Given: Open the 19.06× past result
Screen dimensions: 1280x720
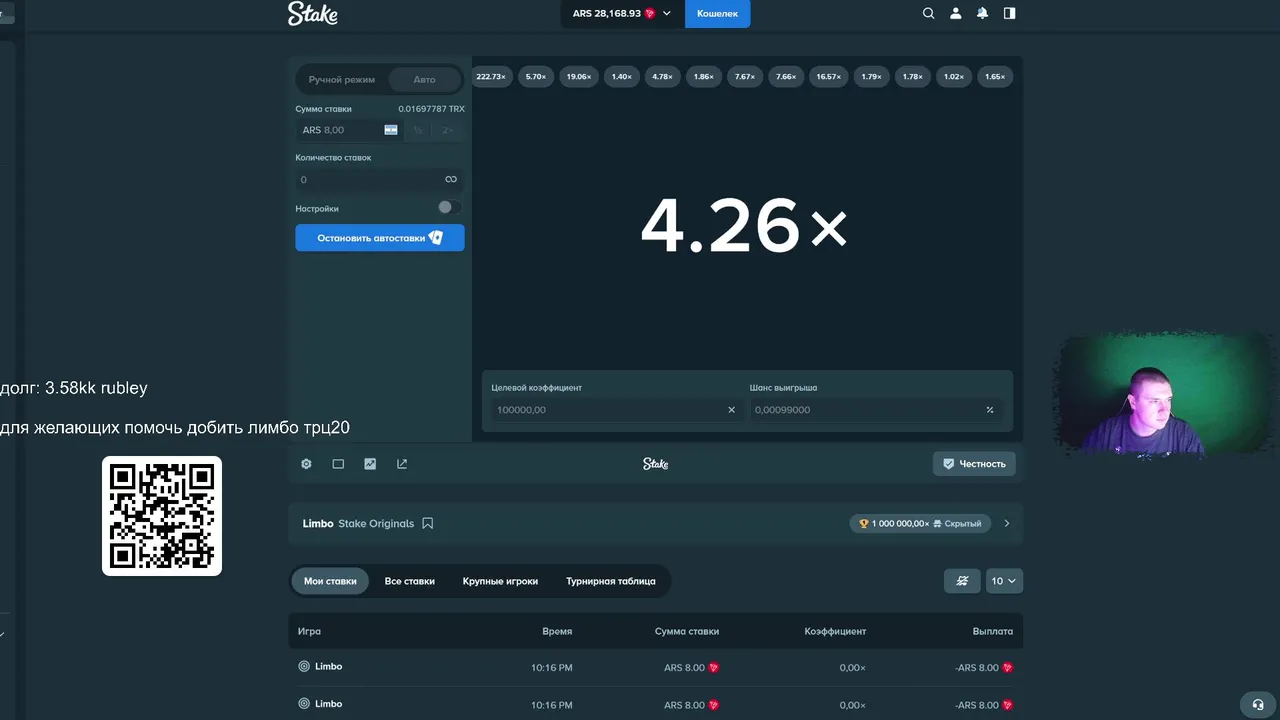Looking at the screenshot, I should tap(578, 77).
